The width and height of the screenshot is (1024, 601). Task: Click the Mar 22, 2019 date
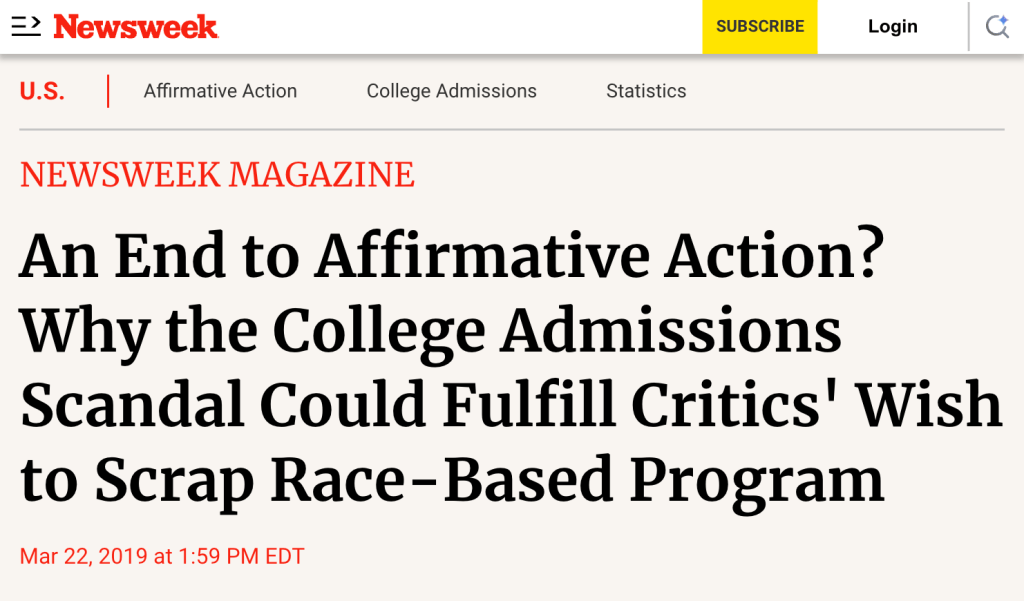[x=83, y=556]
